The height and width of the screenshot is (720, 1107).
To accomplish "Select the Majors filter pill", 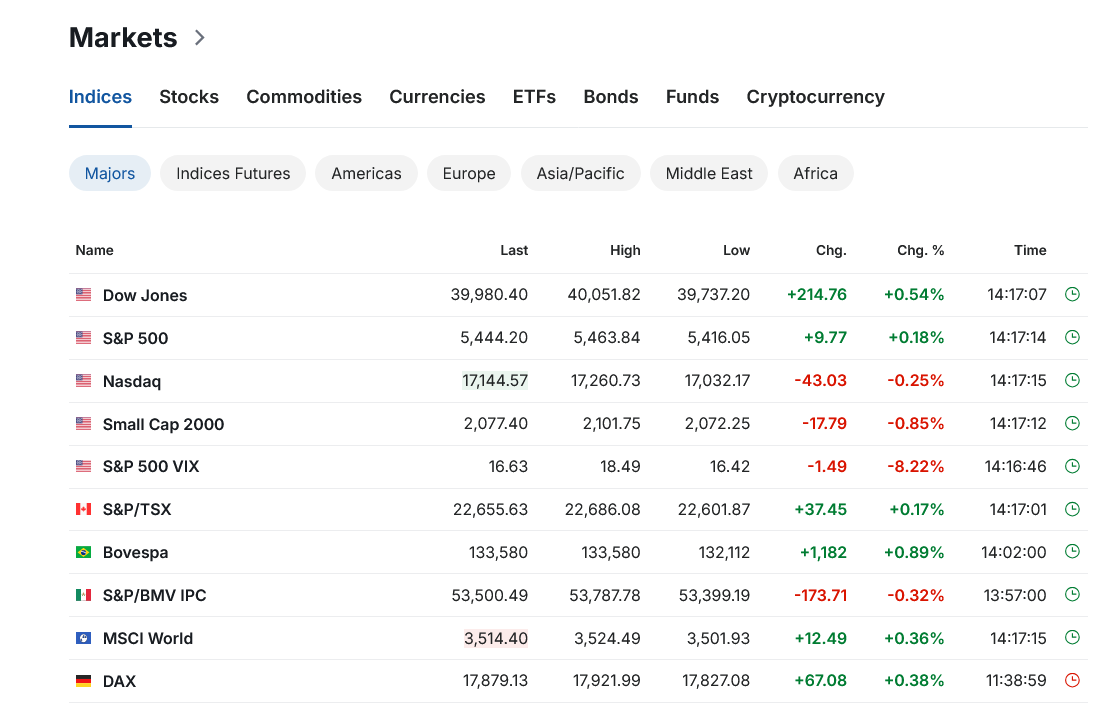I will (110, 173).
